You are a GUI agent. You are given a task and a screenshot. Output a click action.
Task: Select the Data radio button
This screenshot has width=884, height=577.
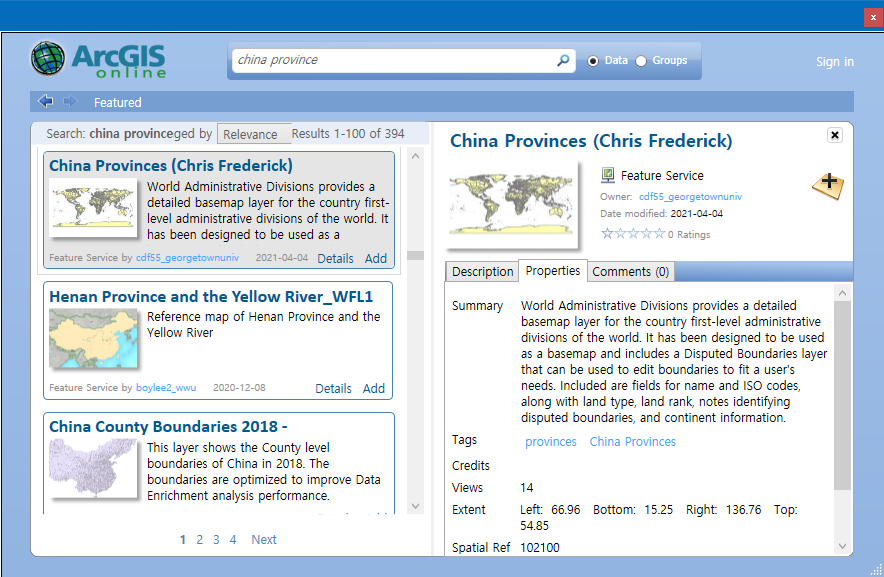pyautogui.click(x=593, y=61)
